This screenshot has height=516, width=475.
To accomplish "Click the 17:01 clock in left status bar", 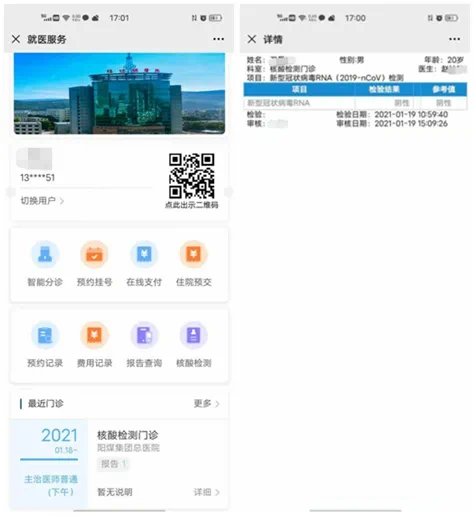I will click(x=119, y=18).
